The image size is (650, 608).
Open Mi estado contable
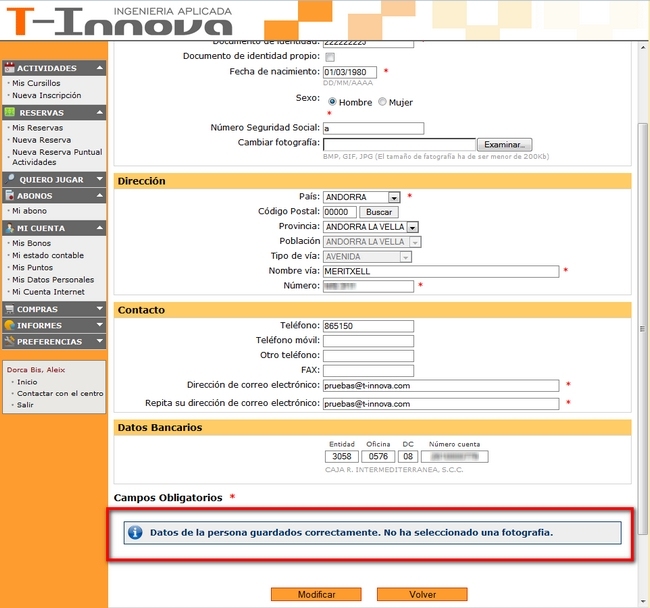click(48, 255)
